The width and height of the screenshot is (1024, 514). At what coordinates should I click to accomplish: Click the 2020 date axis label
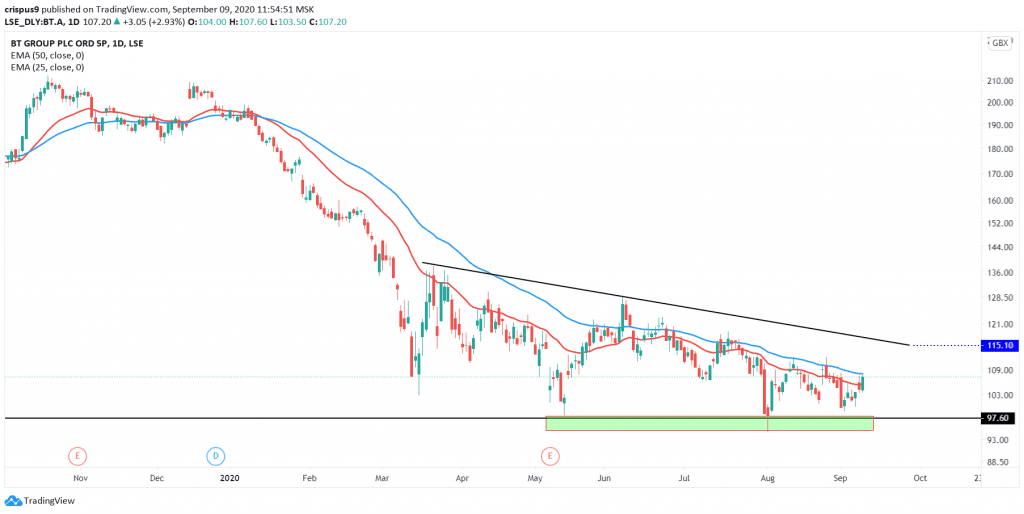click(x=229, y=478)
